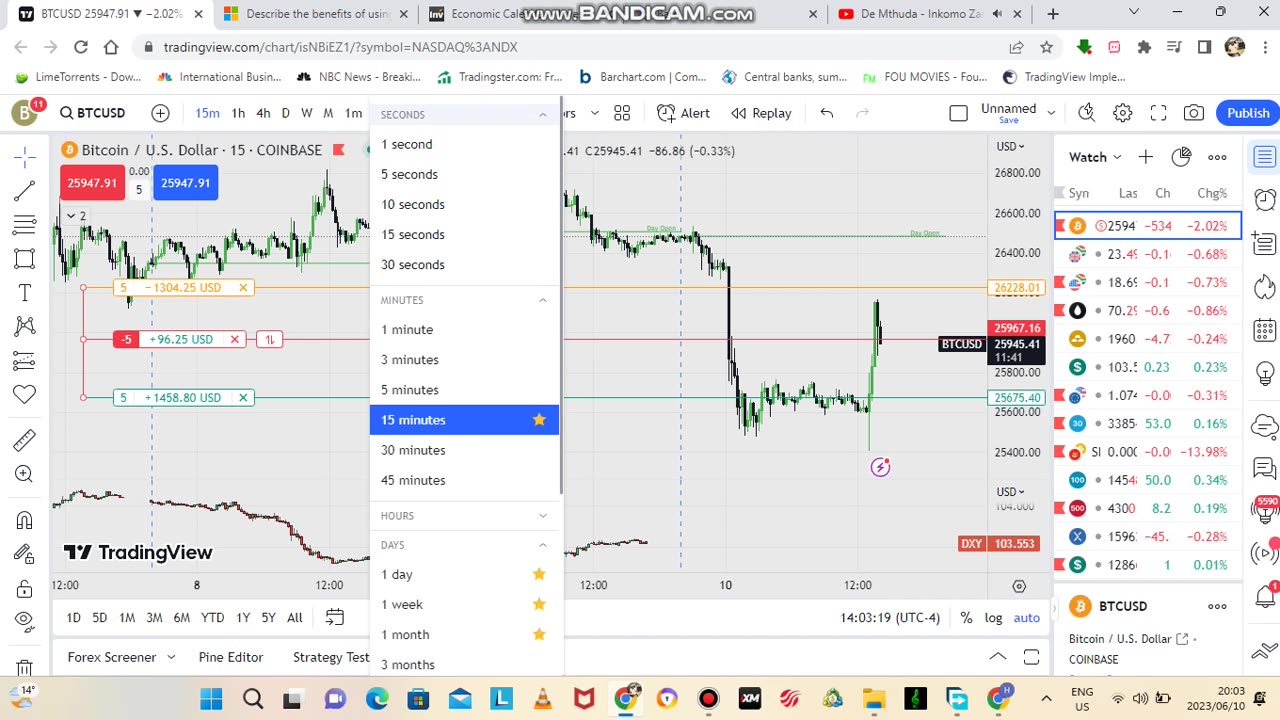This screenshot has height=720, width=1280.
Task: Select 30 seconds interval
Action: tap(464, 264)
